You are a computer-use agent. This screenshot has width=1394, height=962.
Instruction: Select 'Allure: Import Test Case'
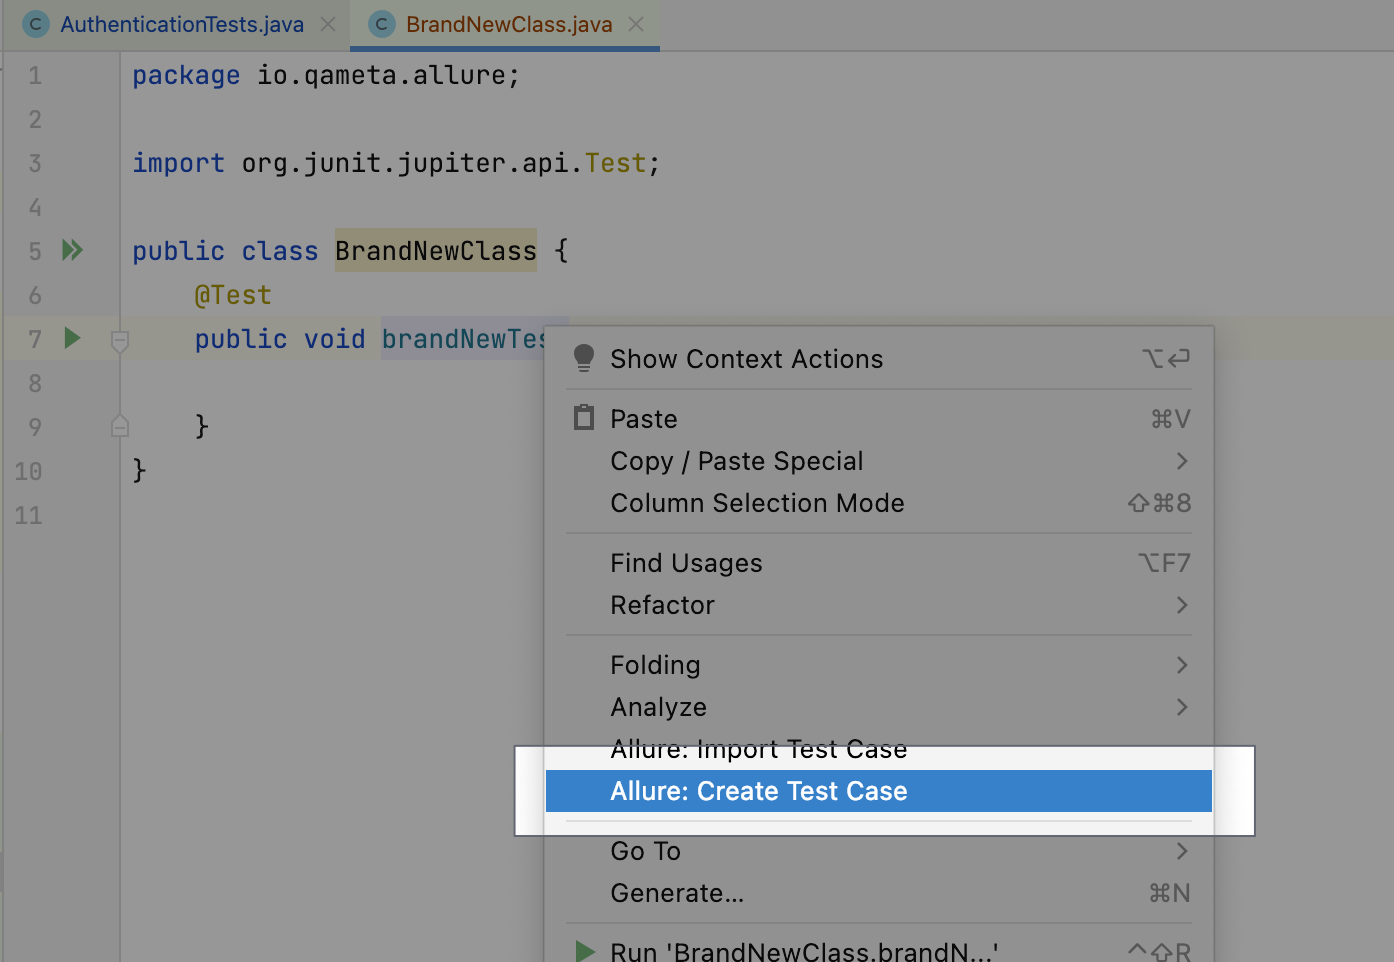758,748
